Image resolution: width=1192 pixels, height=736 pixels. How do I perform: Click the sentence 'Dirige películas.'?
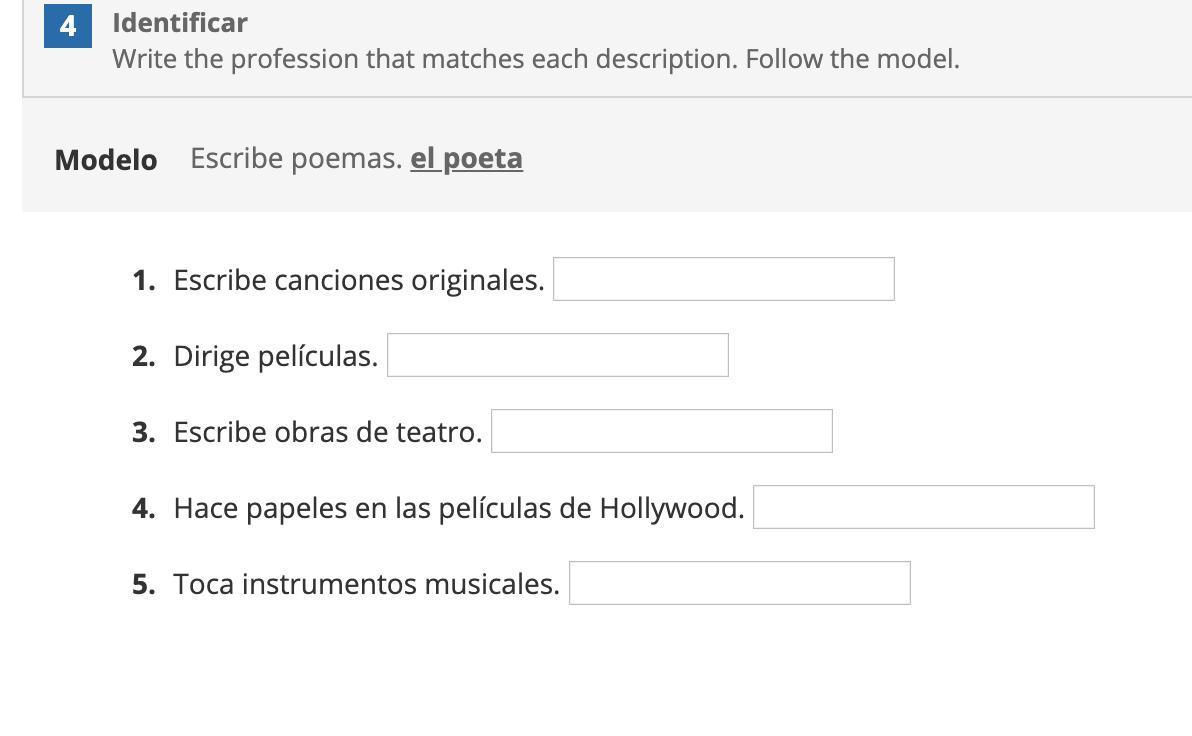(276, 356)
